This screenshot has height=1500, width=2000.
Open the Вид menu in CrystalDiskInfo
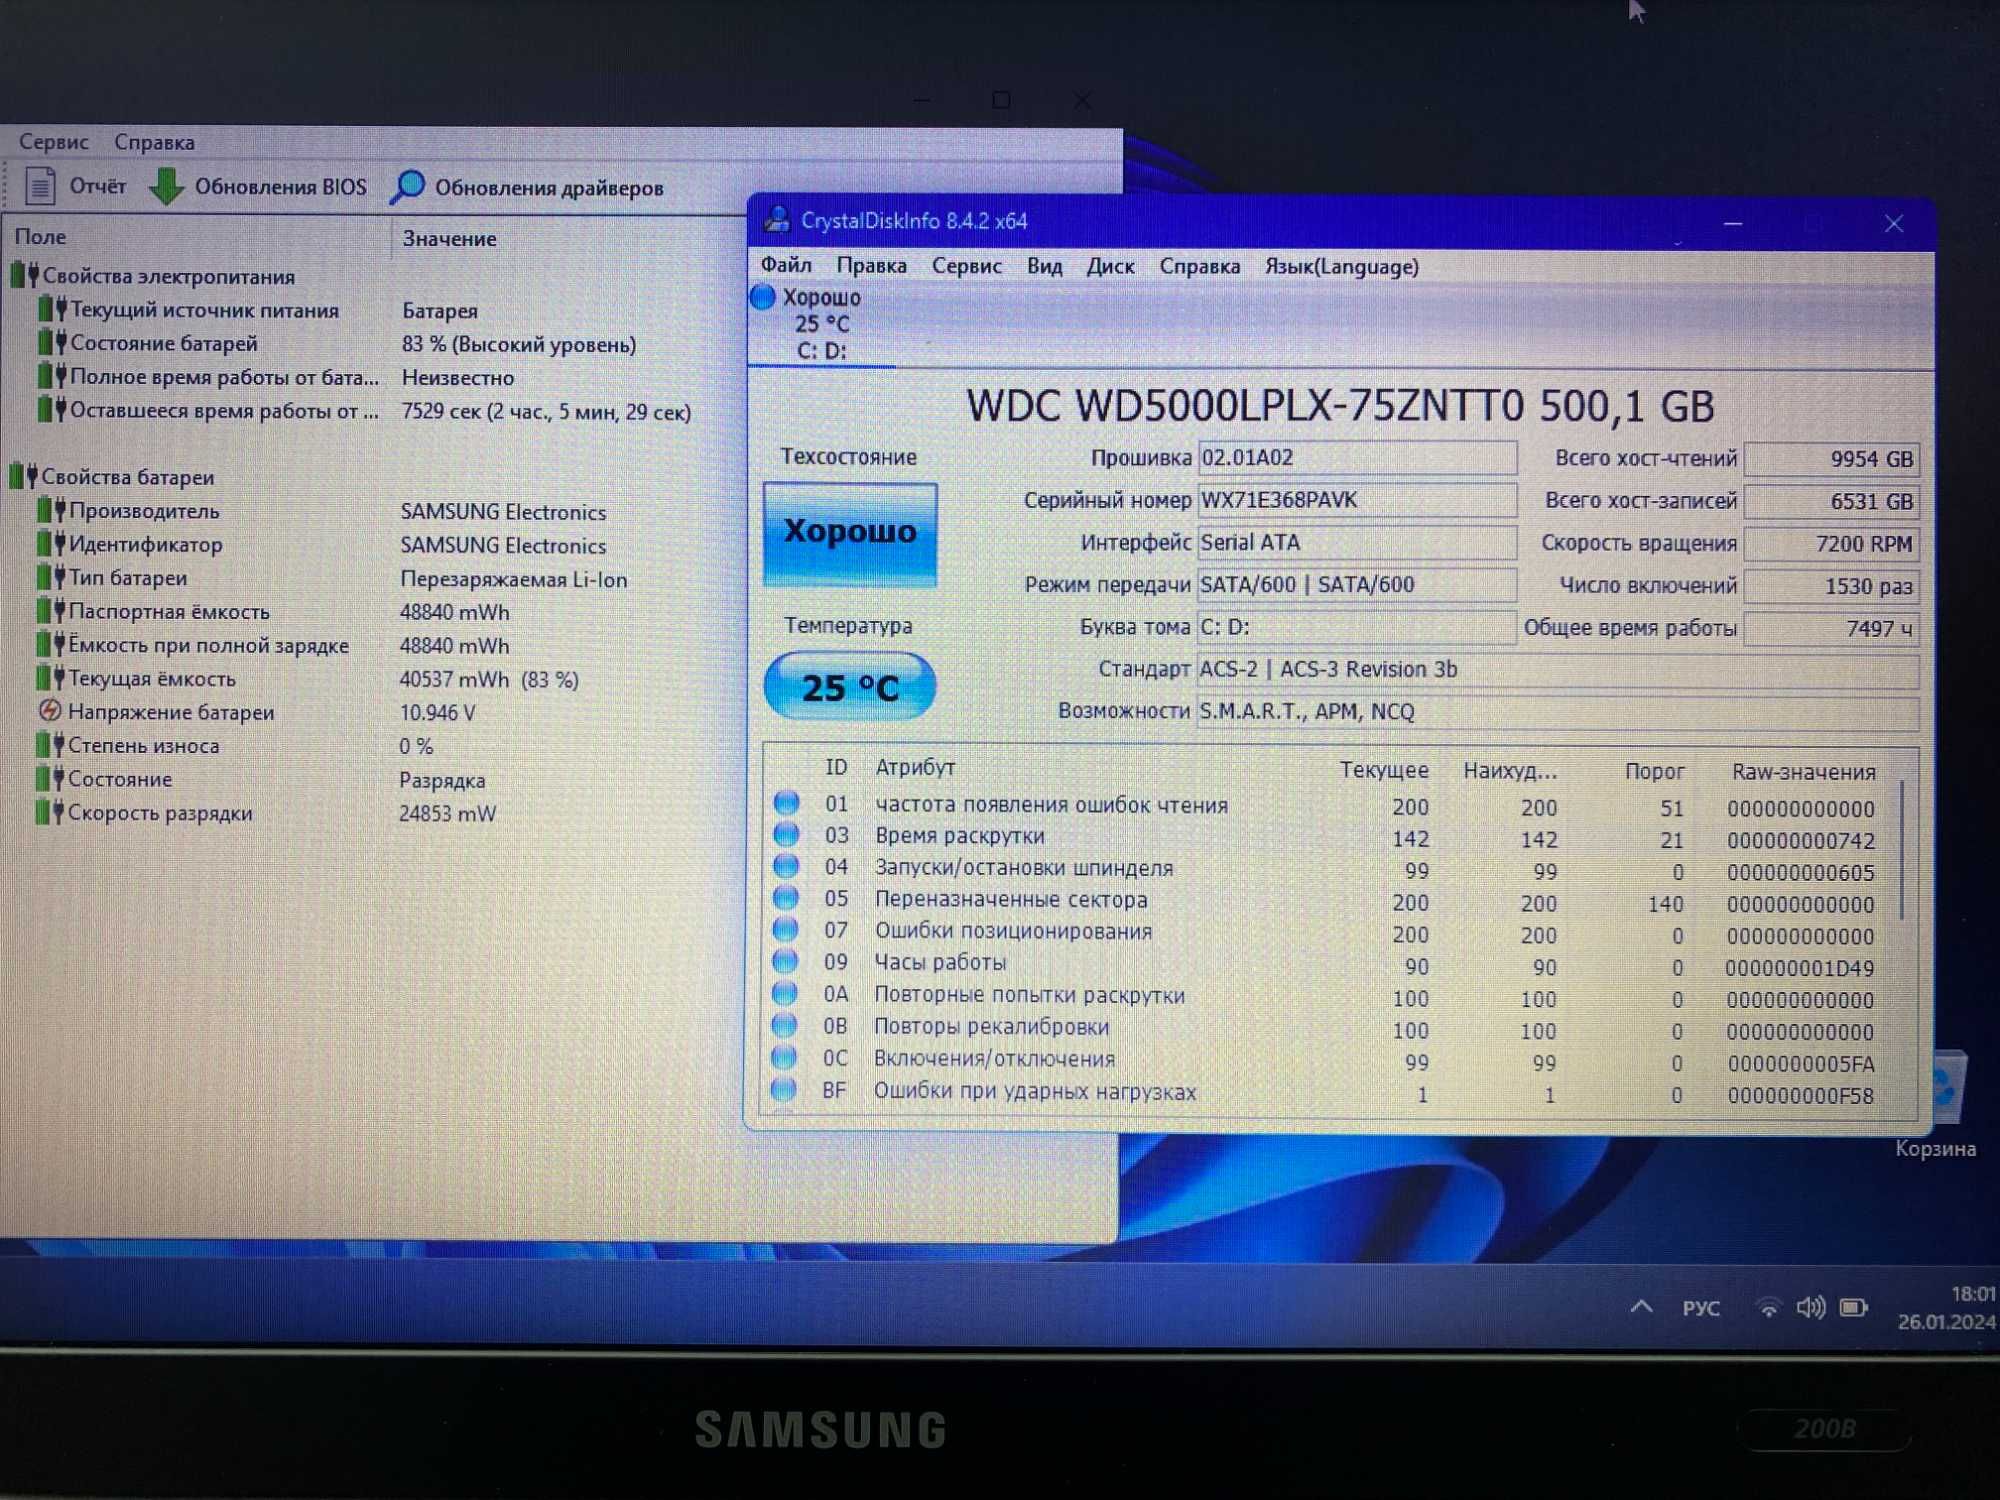1044,266
